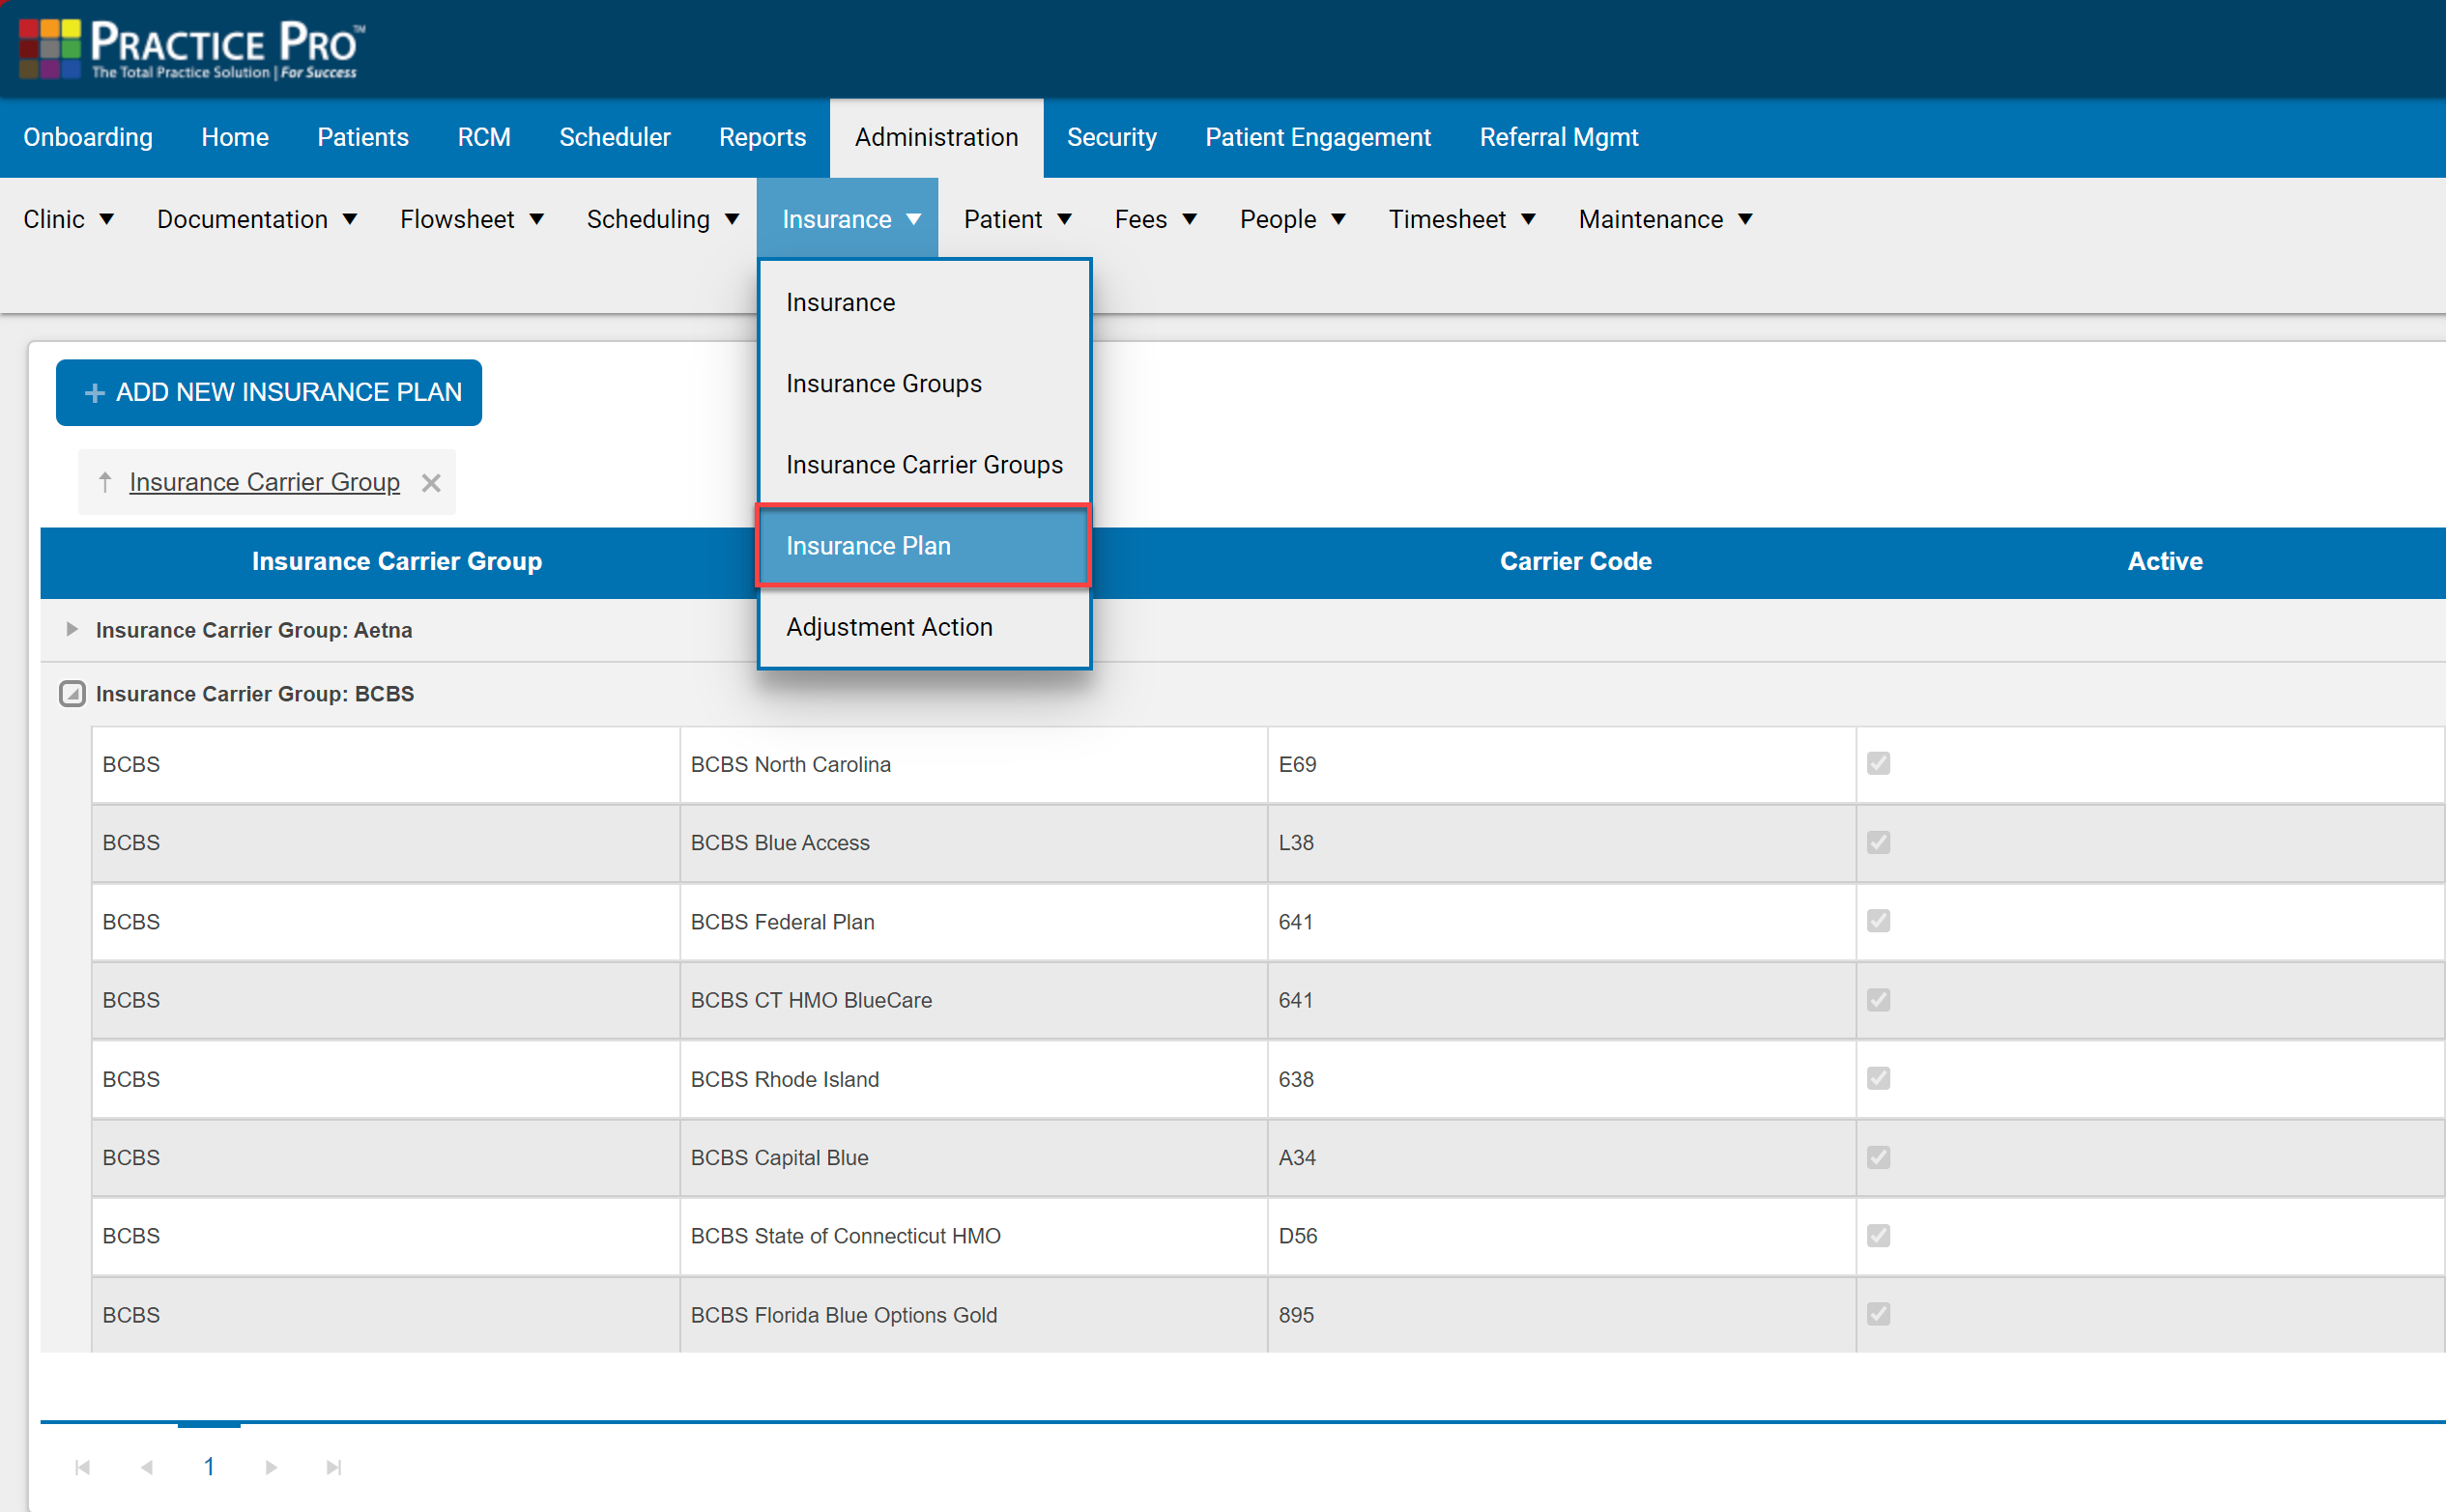The height and width of the screenshot is (1512, 2446).
Task: Go to the next page arrow
Action: click(271, 1467)
